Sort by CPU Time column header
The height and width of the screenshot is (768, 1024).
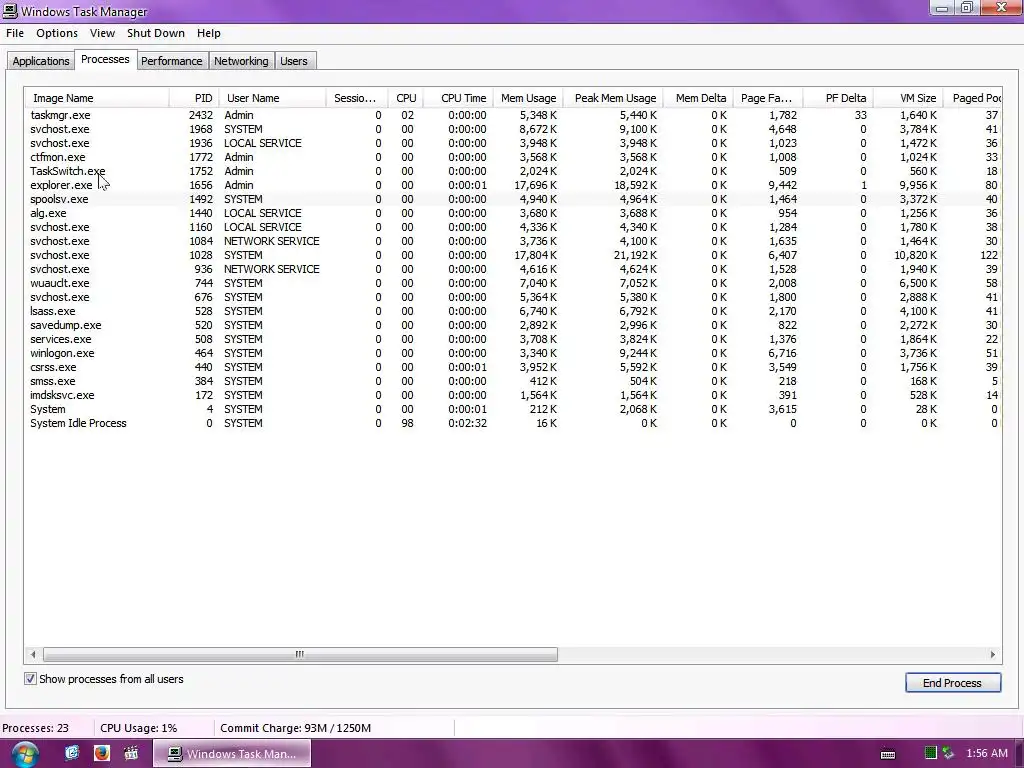pyautogui.click(x=458, y=98)
